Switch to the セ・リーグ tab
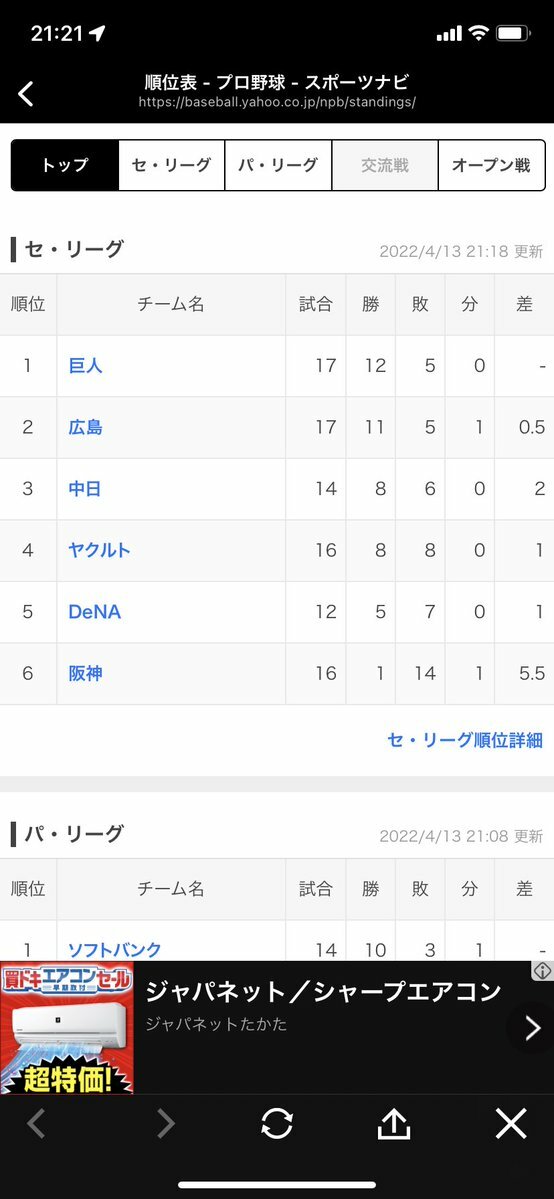This screenshot has width=554, height=1199. click(171, 164)
